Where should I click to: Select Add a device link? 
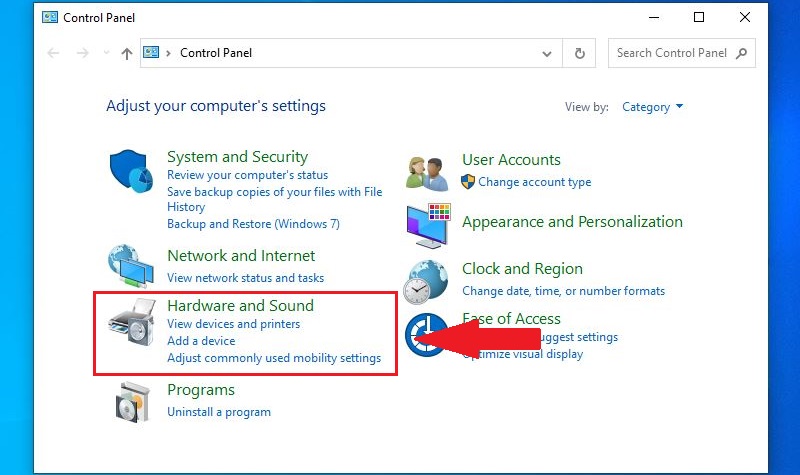pos(201,341)
